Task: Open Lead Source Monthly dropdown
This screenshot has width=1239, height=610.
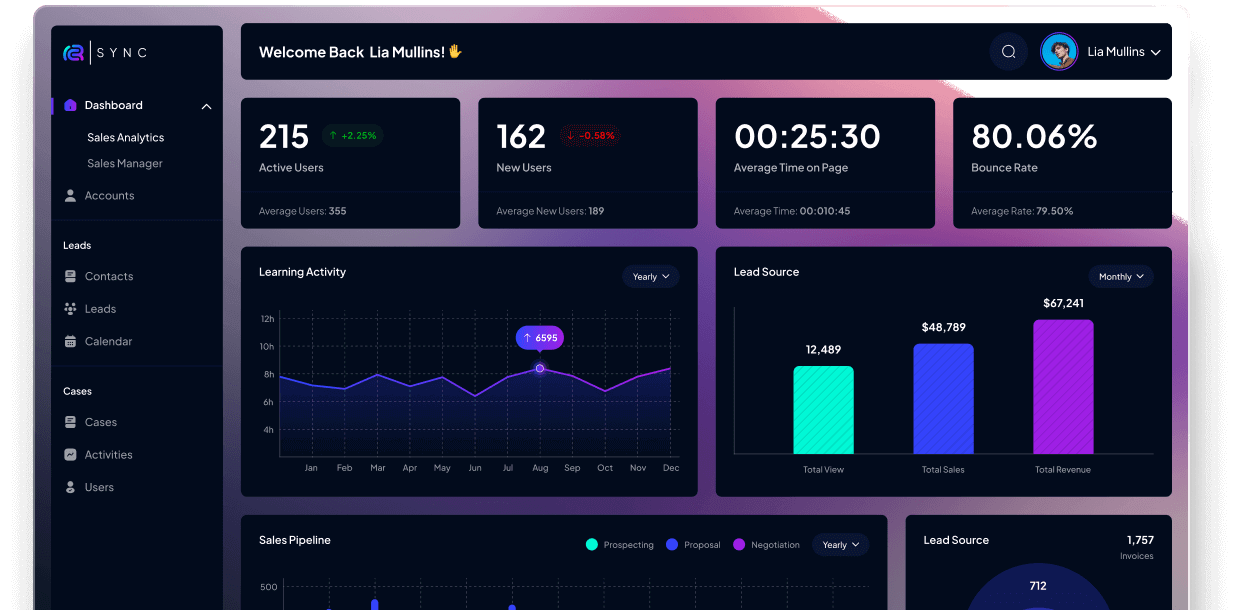Action: pyautogui.click(x=1121, y=276)
